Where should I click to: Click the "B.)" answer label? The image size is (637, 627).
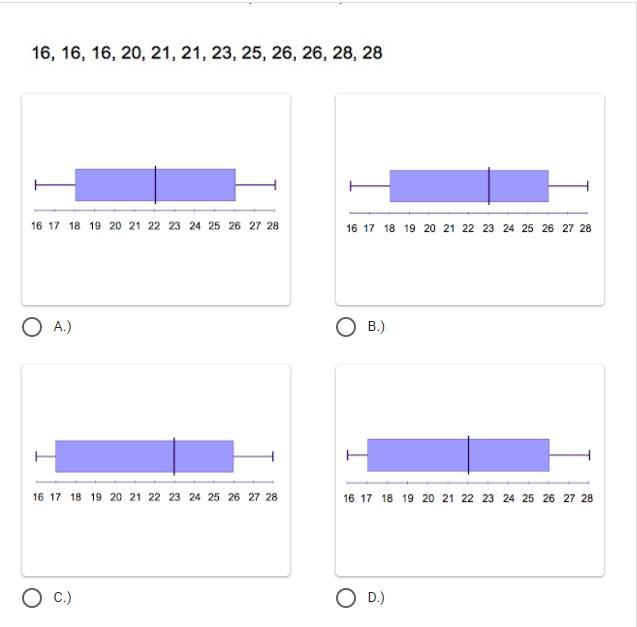click(x=376, y=327)
